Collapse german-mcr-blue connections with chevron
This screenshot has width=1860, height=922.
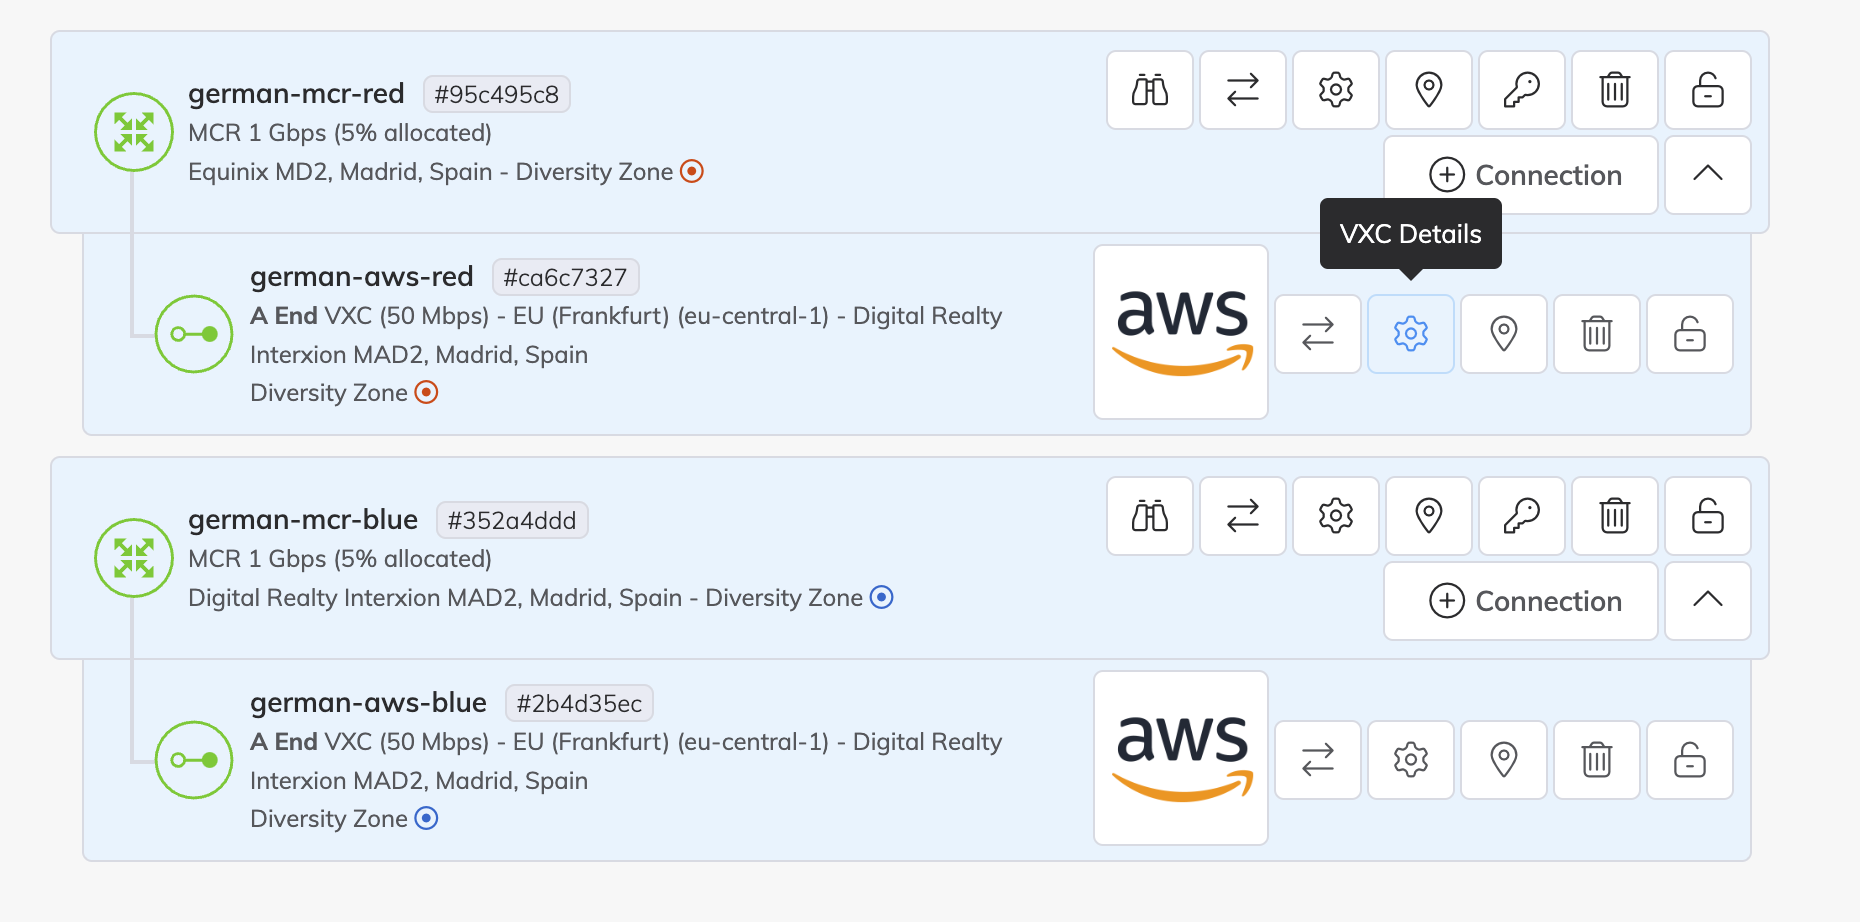click(1708, 601)
